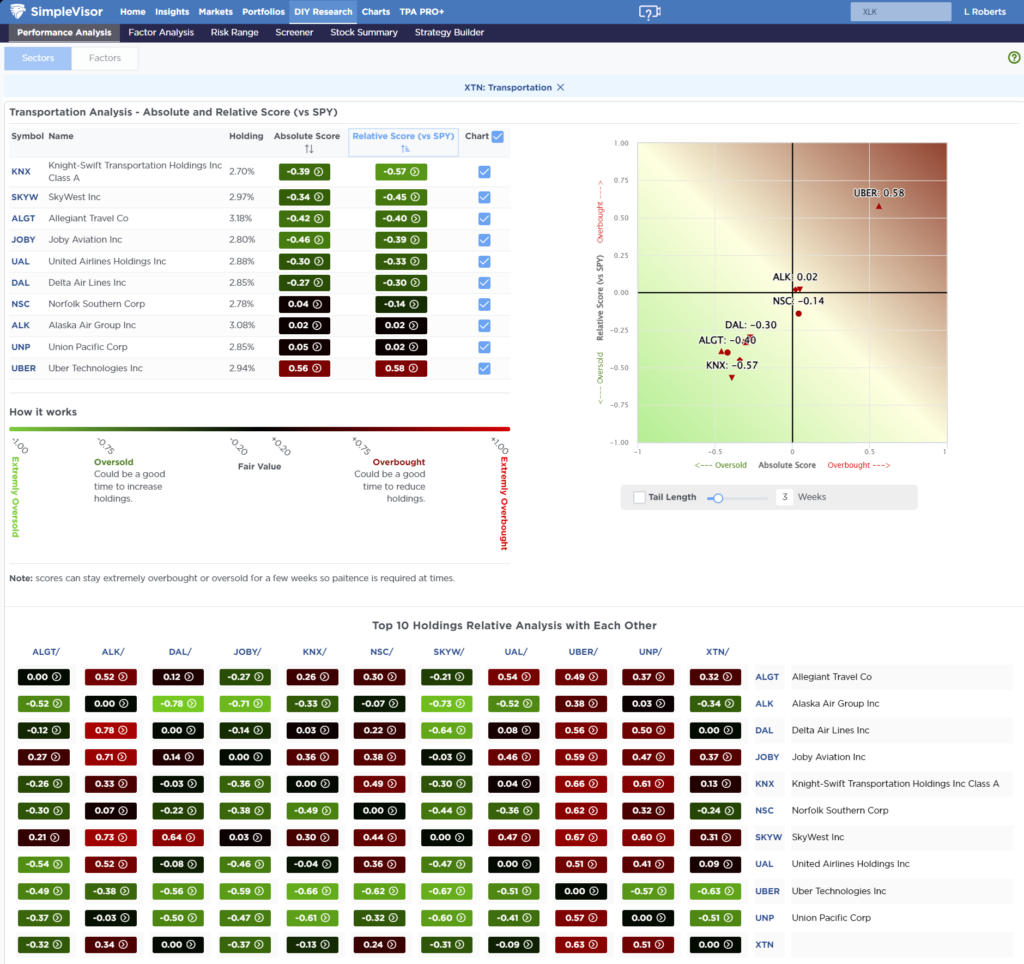The height and width of the screenshot is (964, 1024).
Task: Open DAL row ALK/ 0.78 badge
Action: click(x=111, y=731)
